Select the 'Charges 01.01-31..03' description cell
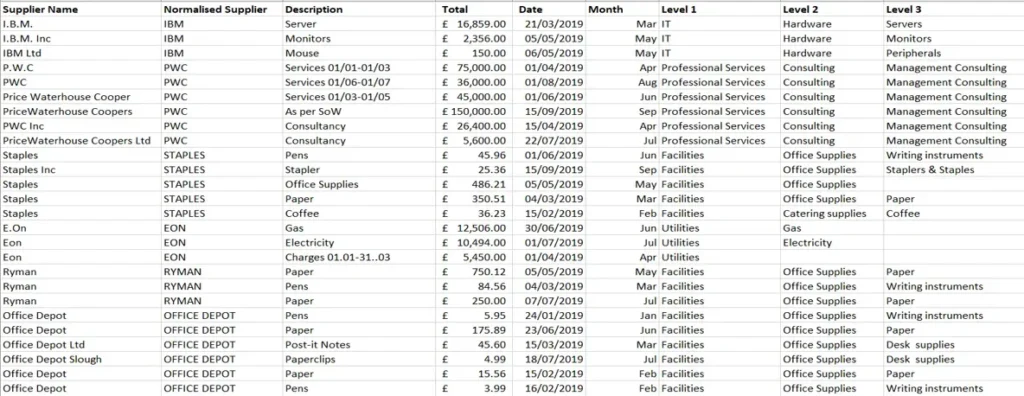Viewport: 1024px width, 396px height. 360,257
